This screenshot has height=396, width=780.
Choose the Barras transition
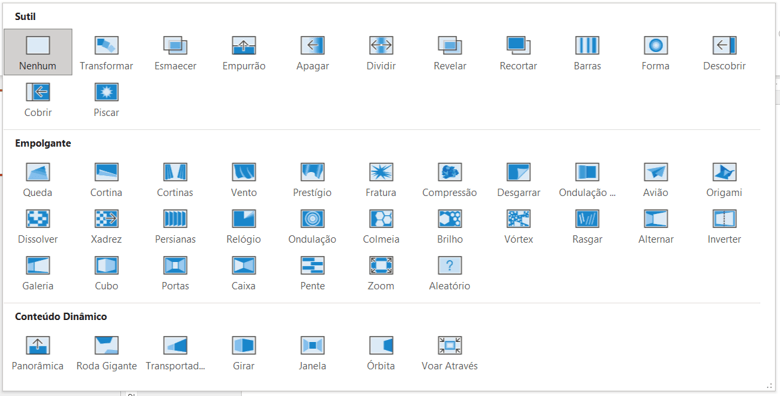point(587,52)
